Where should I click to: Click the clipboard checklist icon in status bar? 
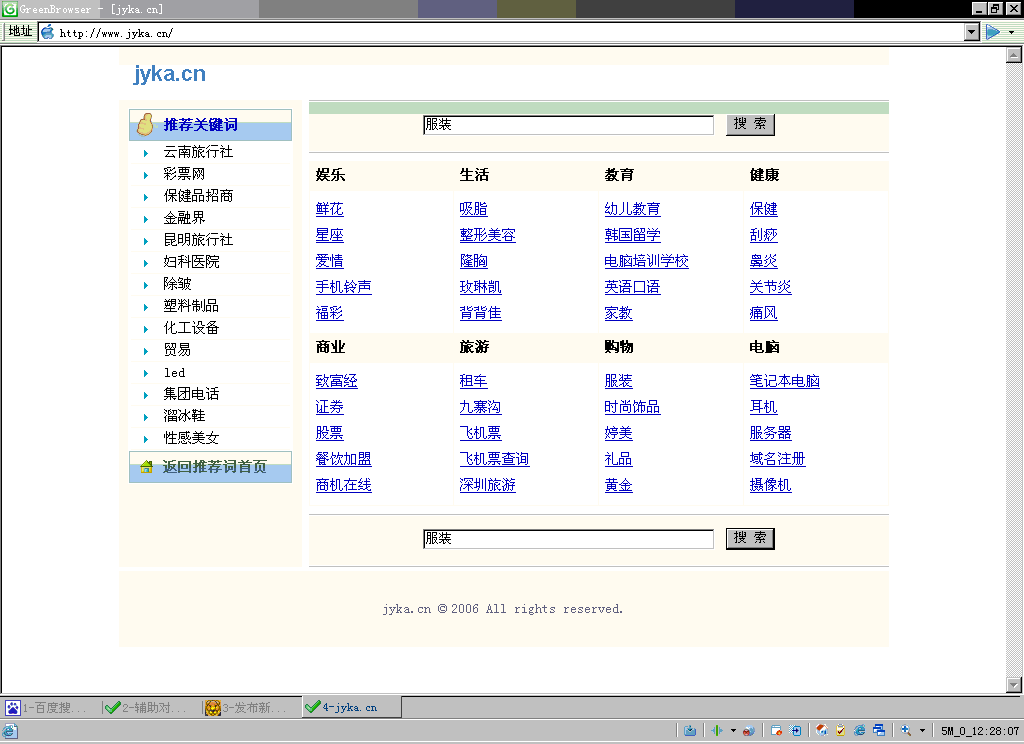tap(840, 731)
